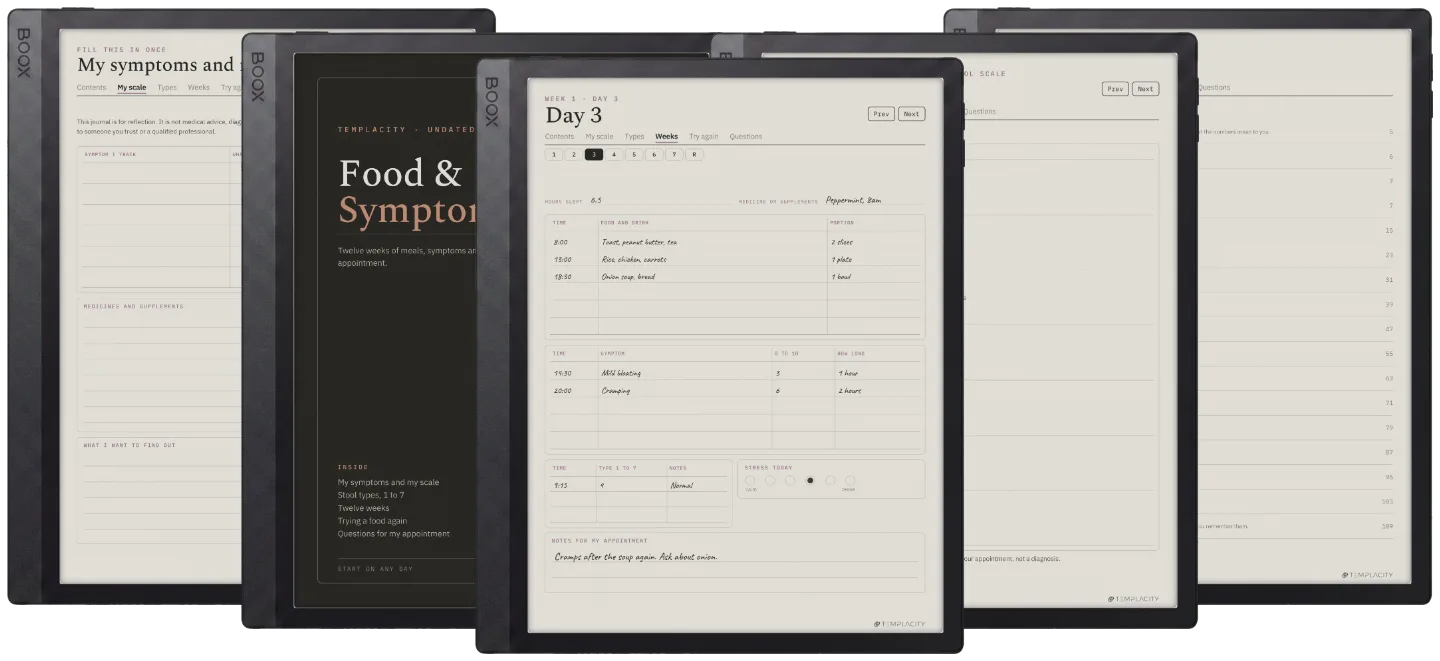Select the highlighted day 3 button
1440x661 pixels.
coord(594,155)
